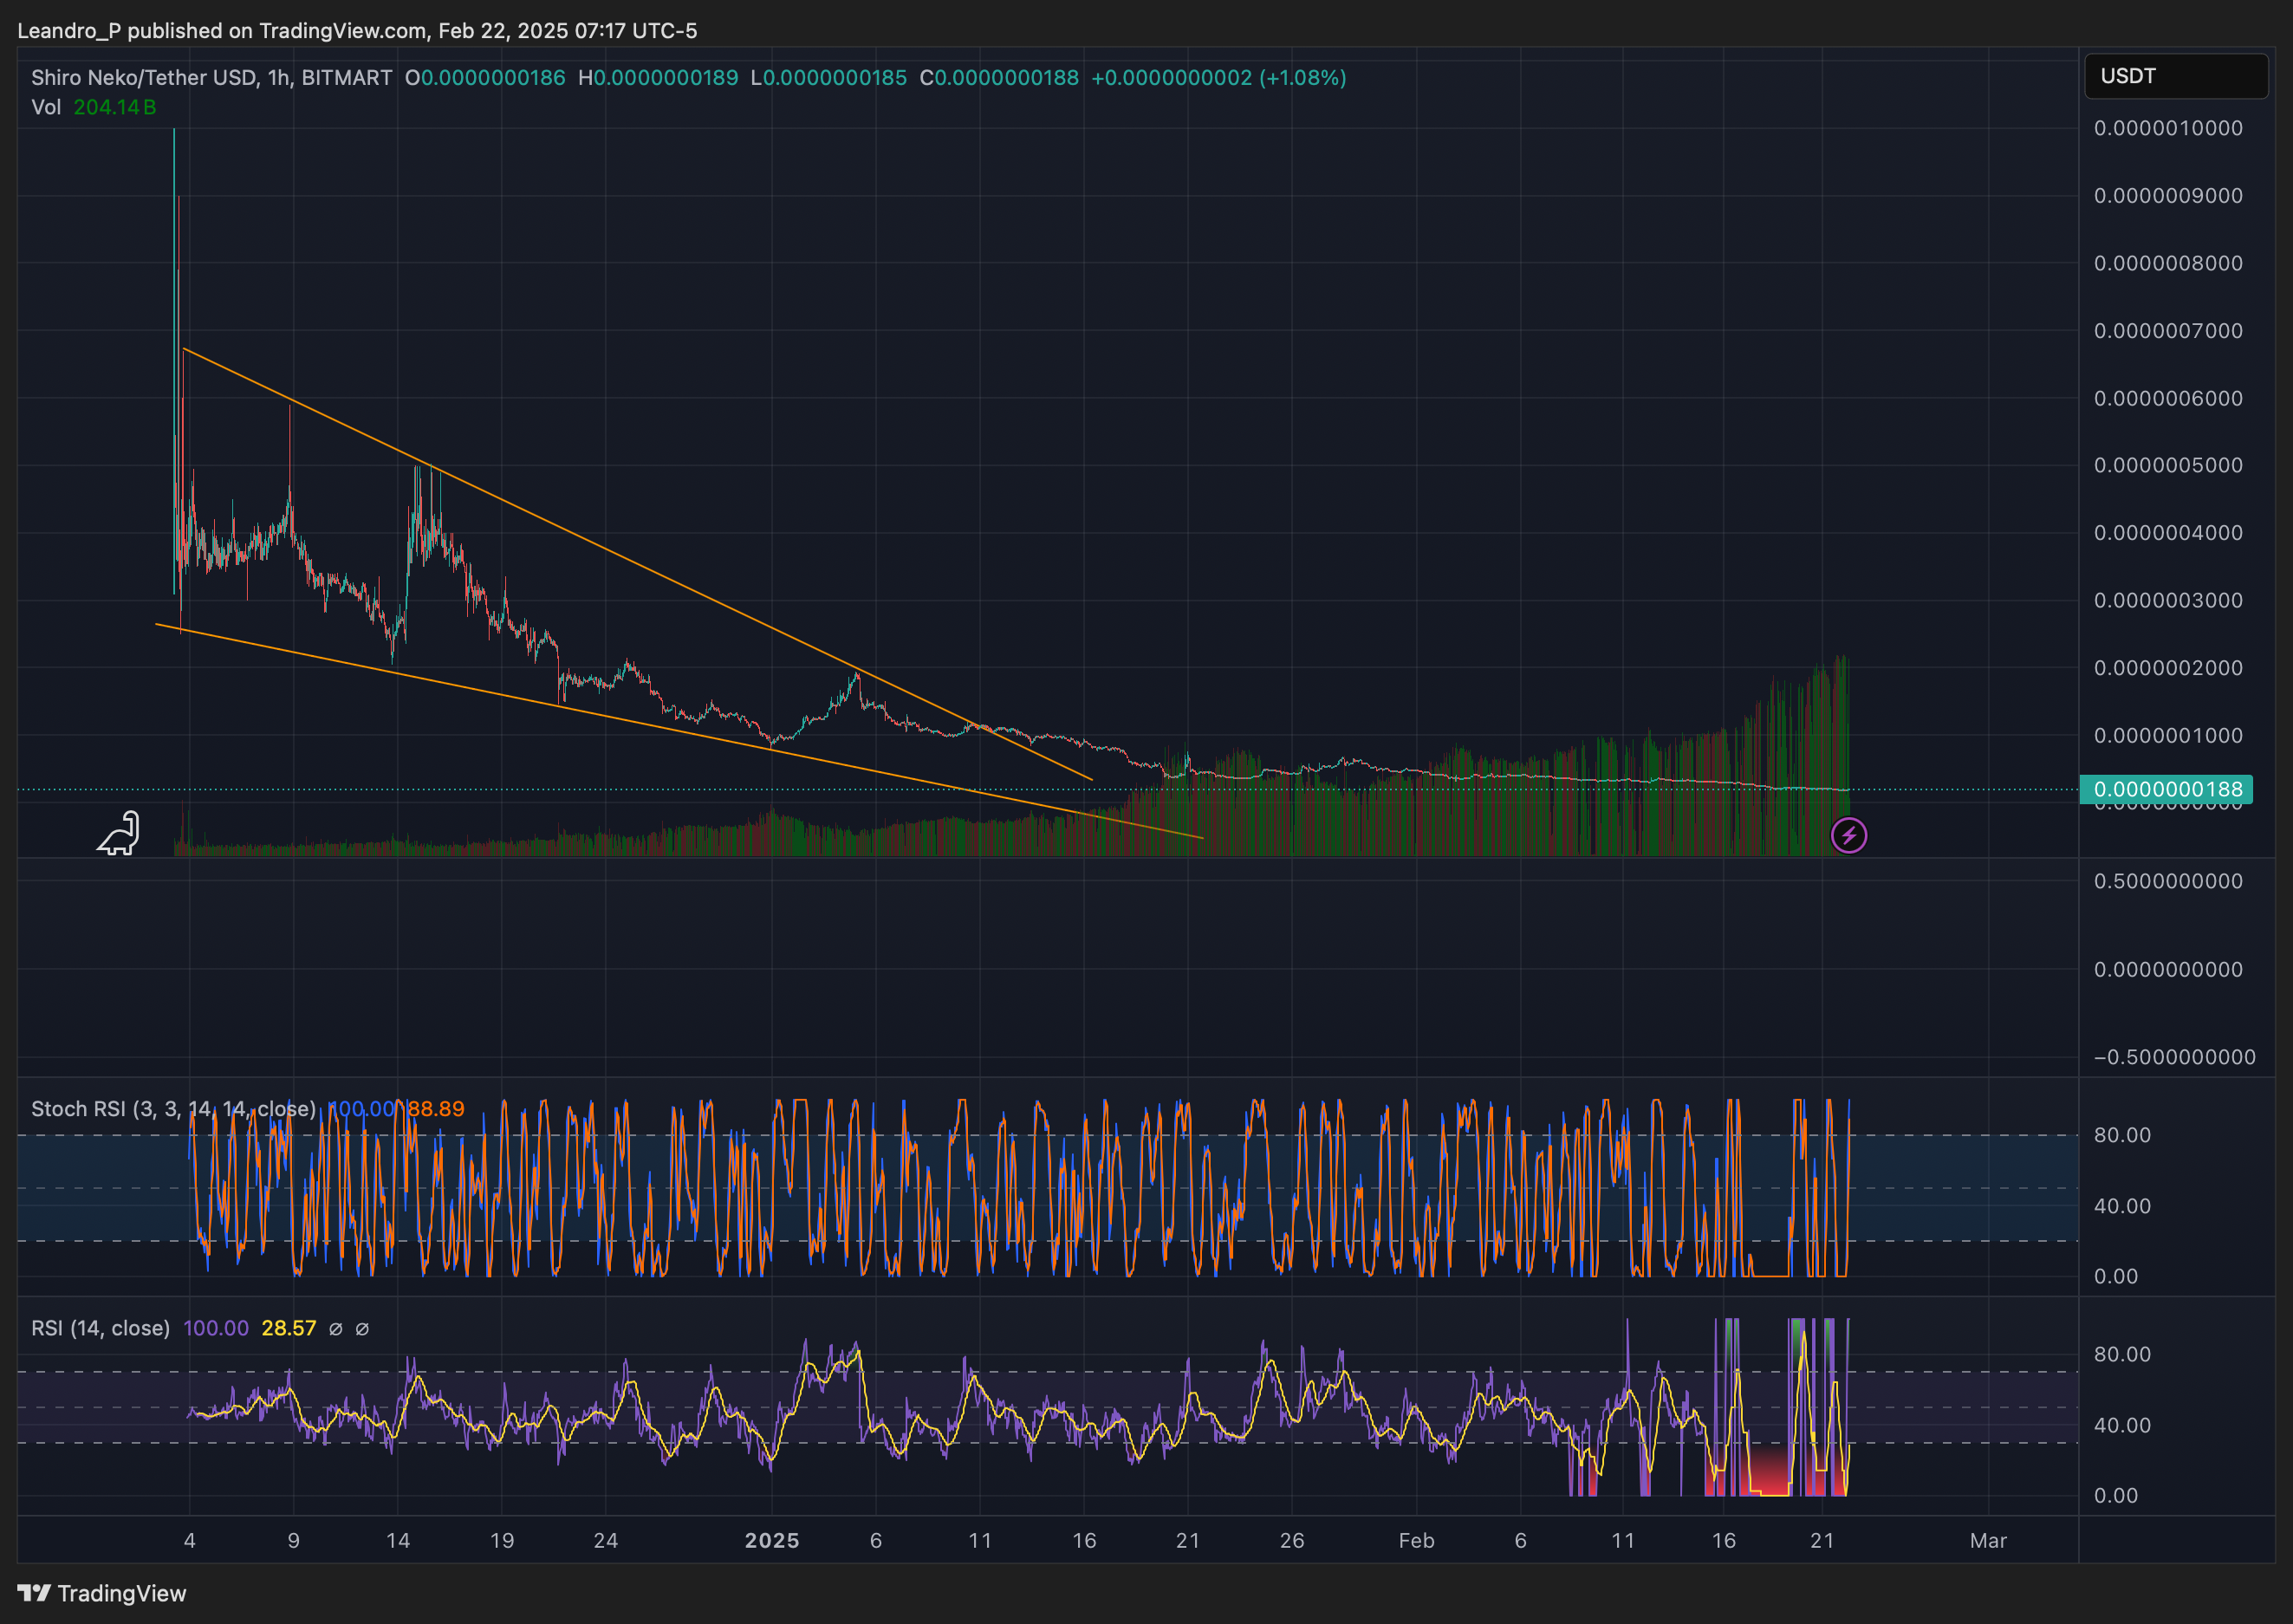Click the 'Shiro Neko/Tether USD, 1h, BITMART' title
The height and width of the screenshot is (1624, 2293).
click(211, 77)
